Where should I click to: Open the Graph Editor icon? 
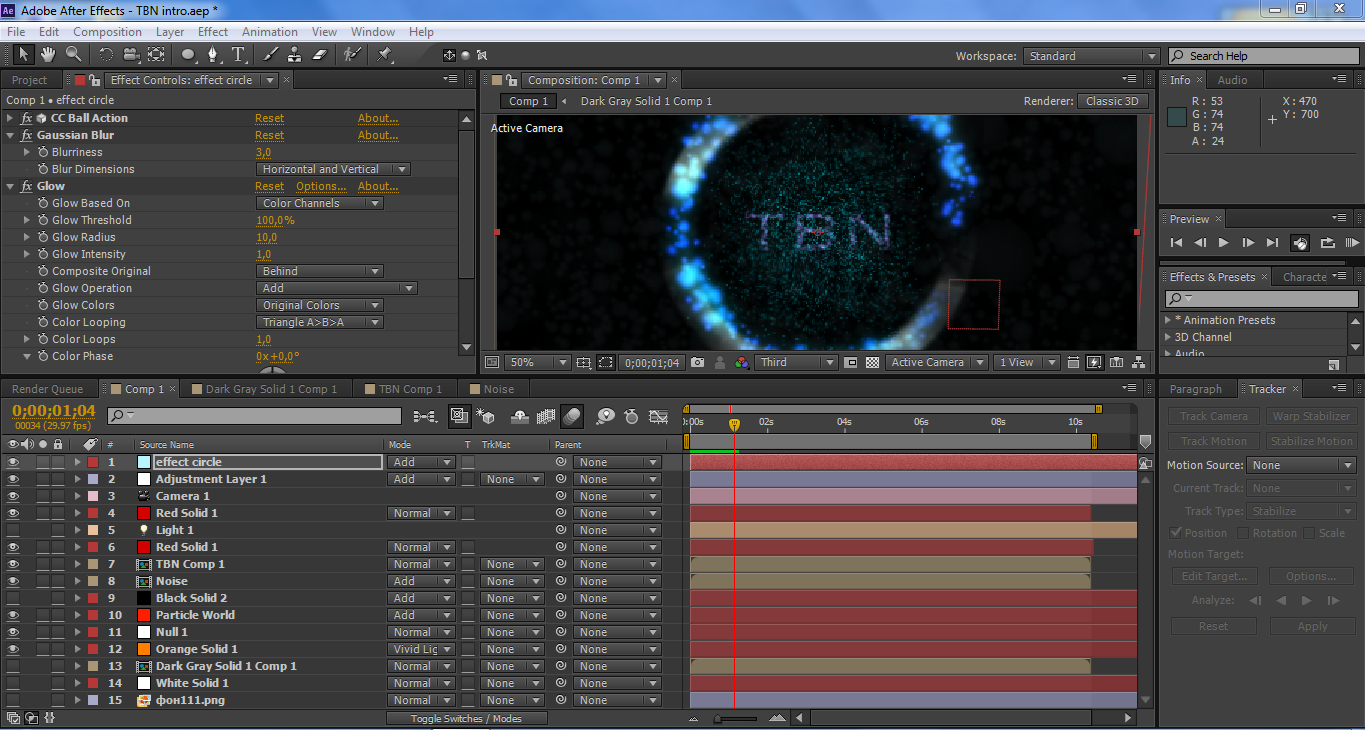(658, 416)
